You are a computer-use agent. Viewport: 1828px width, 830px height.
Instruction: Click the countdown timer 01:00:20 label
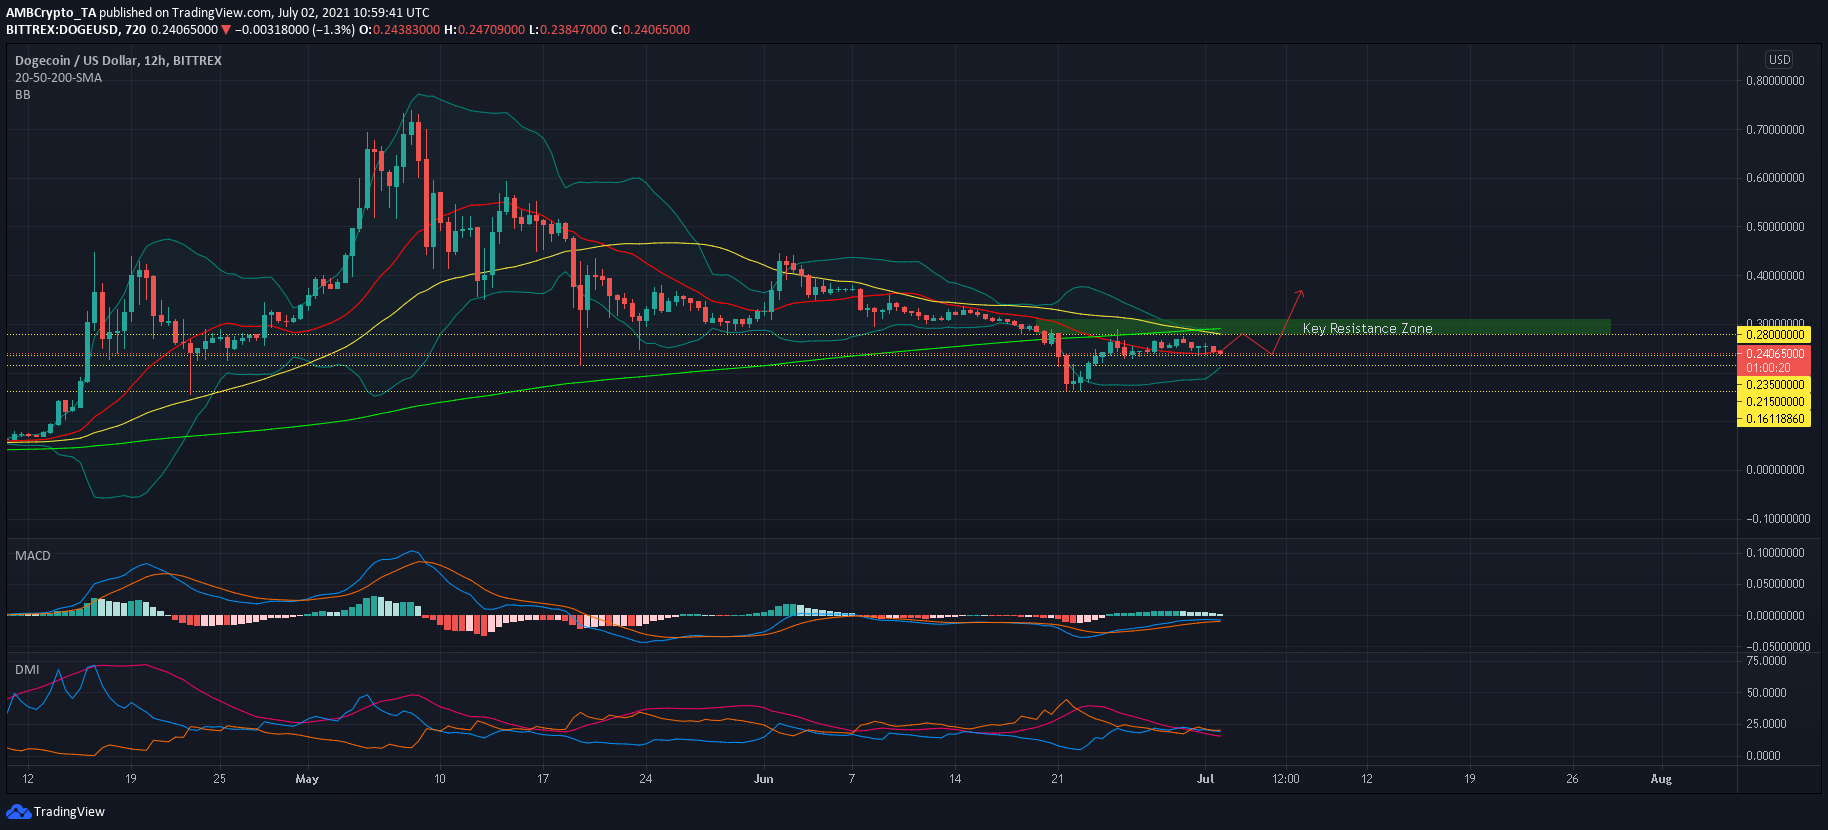pyautogui.click(x=1774, y=368)
